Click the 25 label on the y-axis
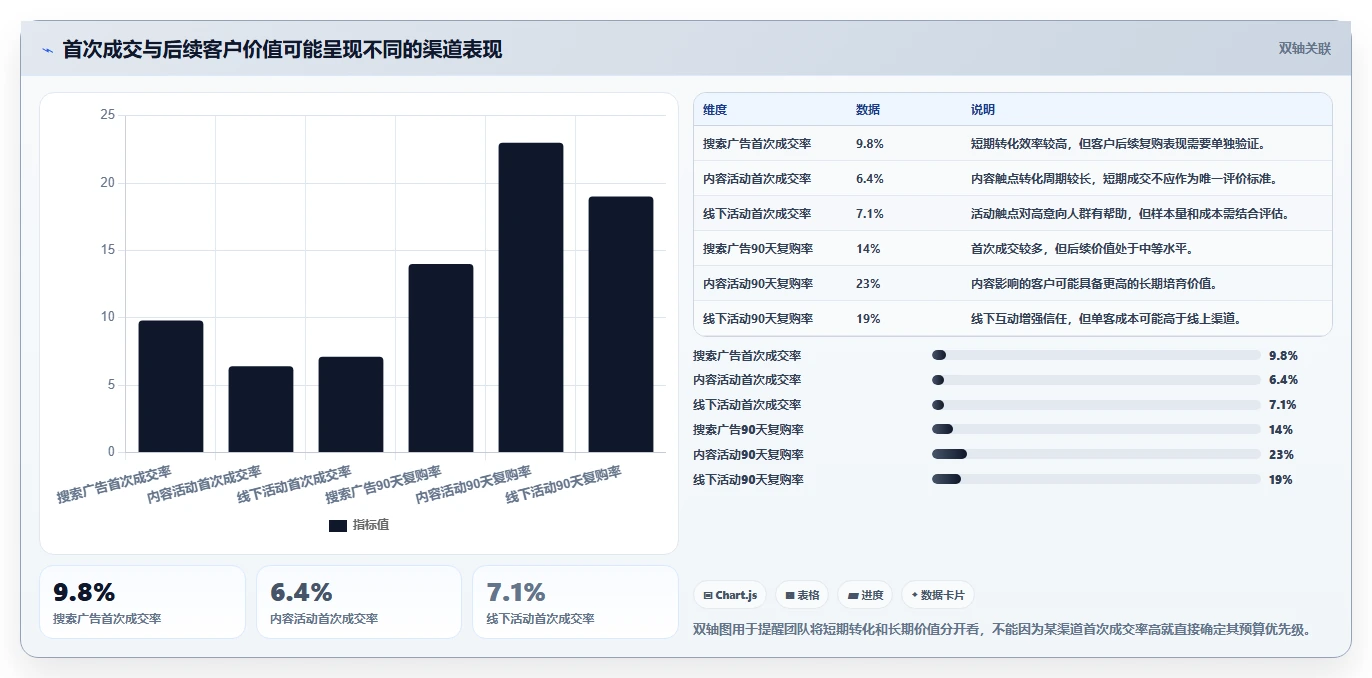 (108, 115)
